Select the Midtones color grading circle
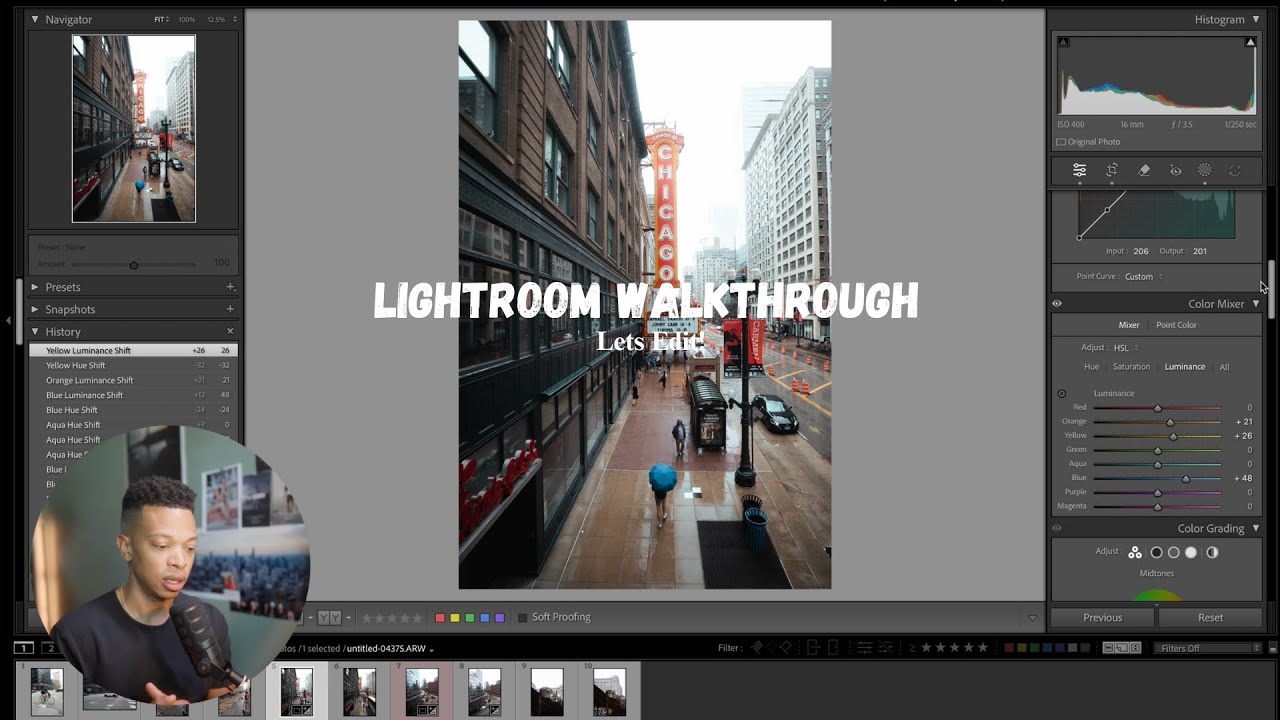The height and width of the screenshot is (720, 1280). (x=1174, y=552)
